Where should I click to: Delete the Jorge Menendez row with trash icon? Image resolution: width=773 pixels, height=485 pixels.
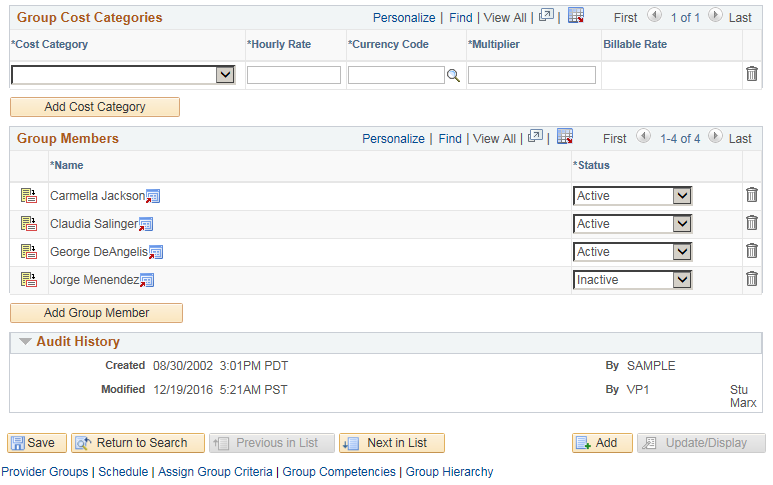click(752, 279)
